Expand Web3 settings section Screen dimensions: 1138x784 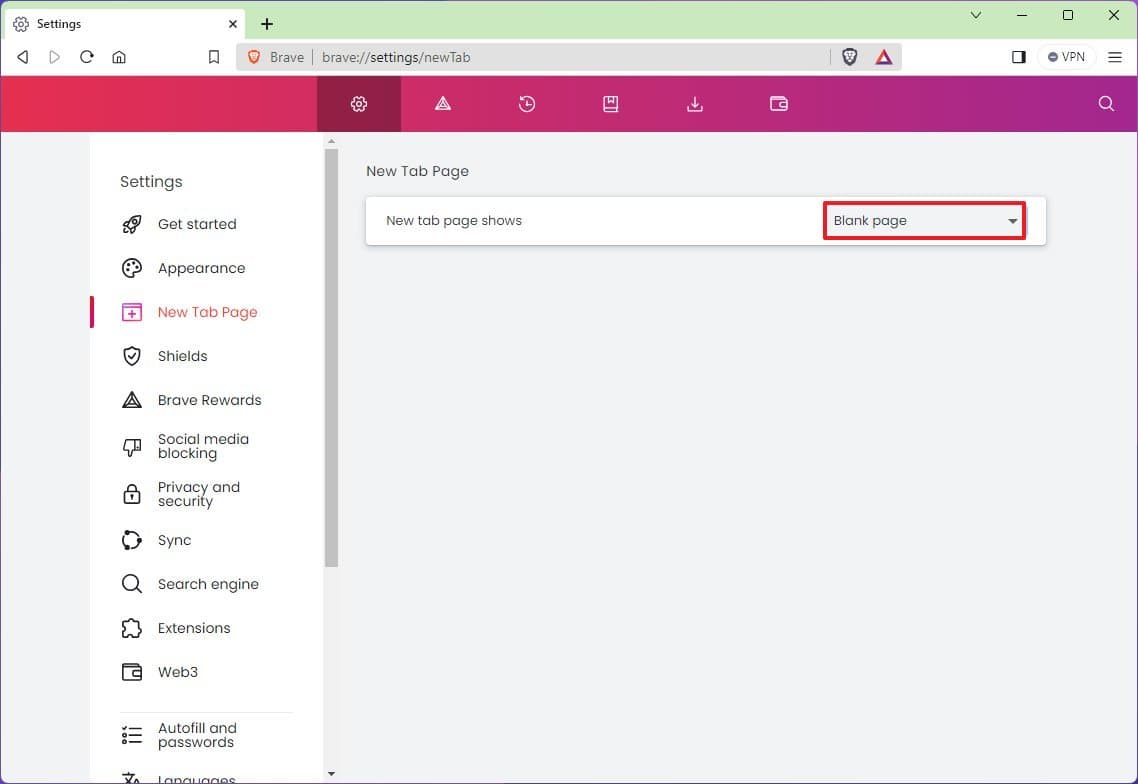(178, 672)
